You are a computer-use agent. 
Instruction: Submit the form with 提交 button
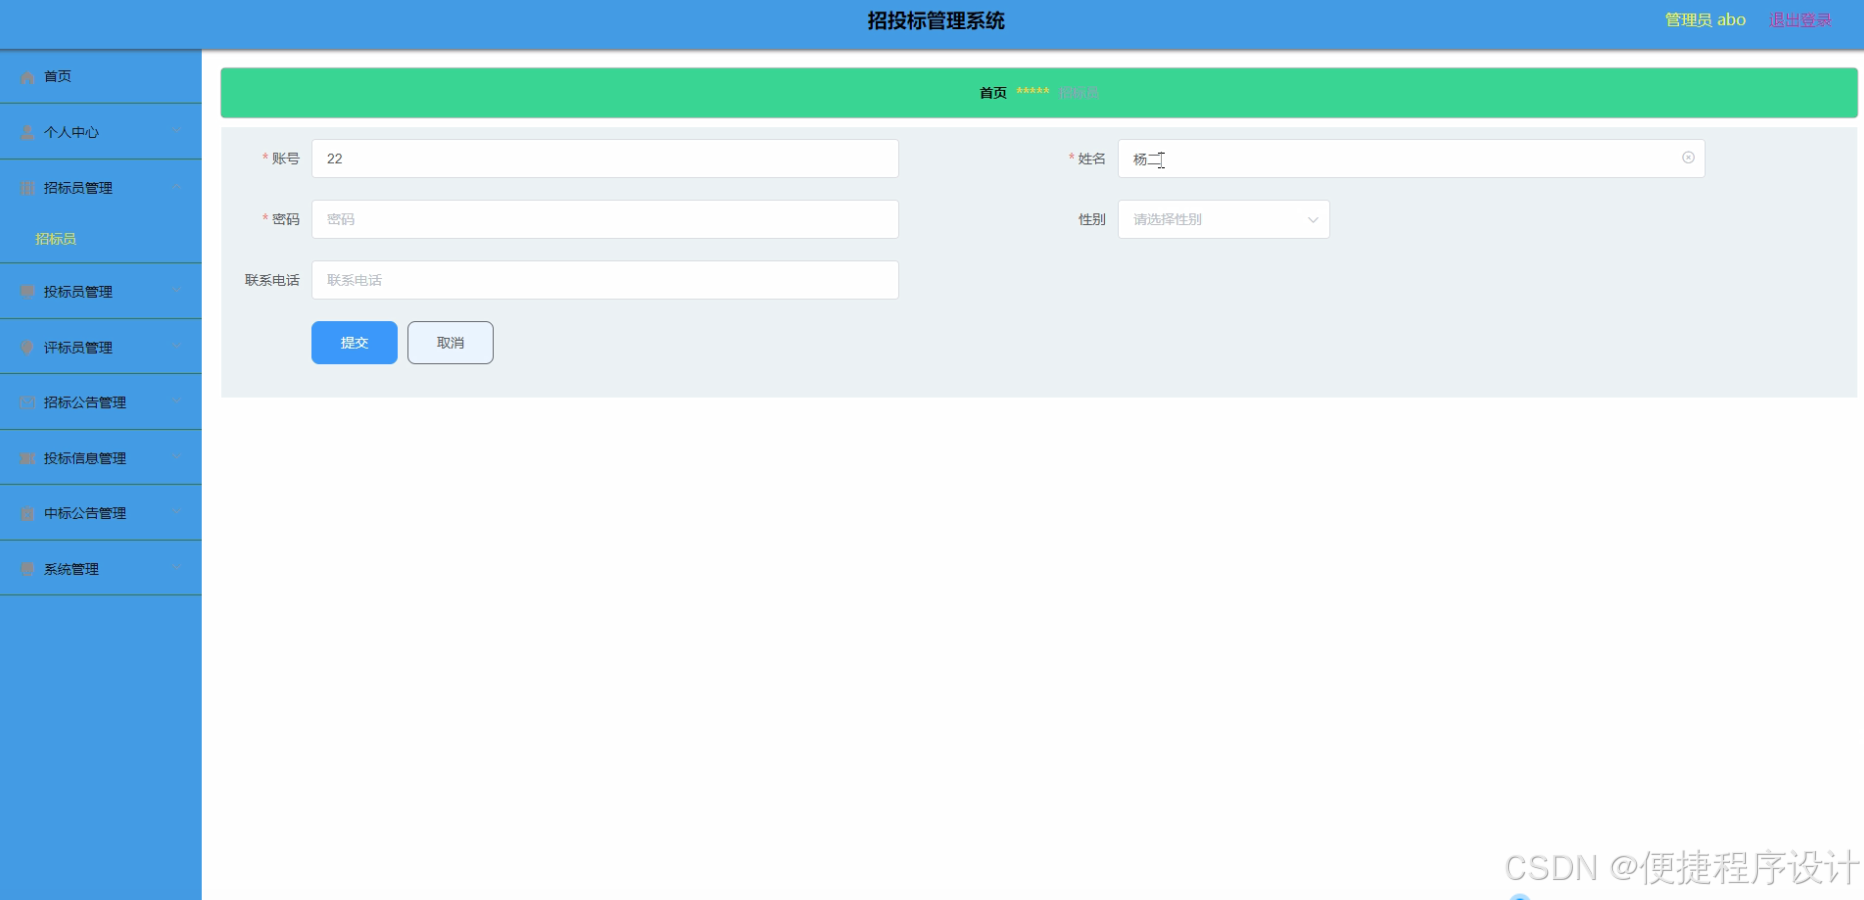coord(354,343)
